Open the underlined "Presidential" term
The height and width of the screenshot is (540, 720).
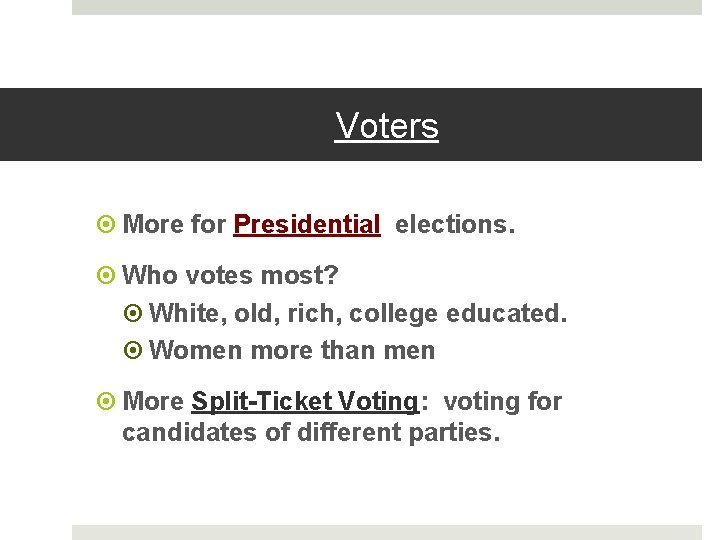tap(306, 225)
